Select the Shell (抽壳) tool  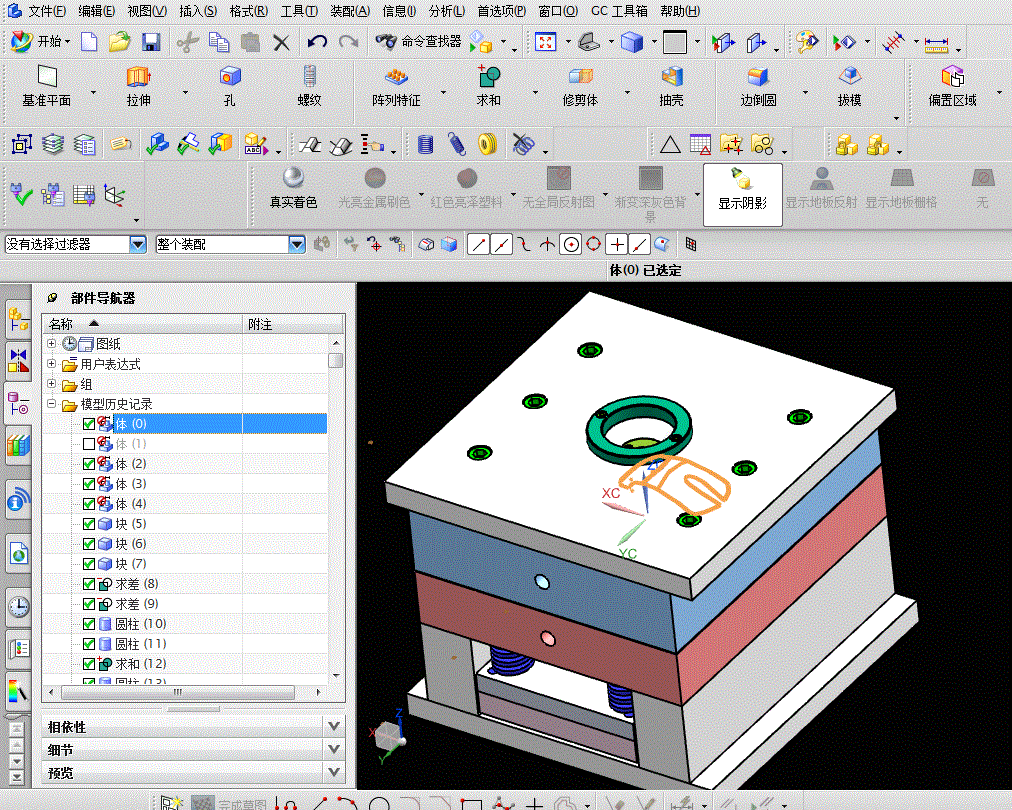[671, 85]
